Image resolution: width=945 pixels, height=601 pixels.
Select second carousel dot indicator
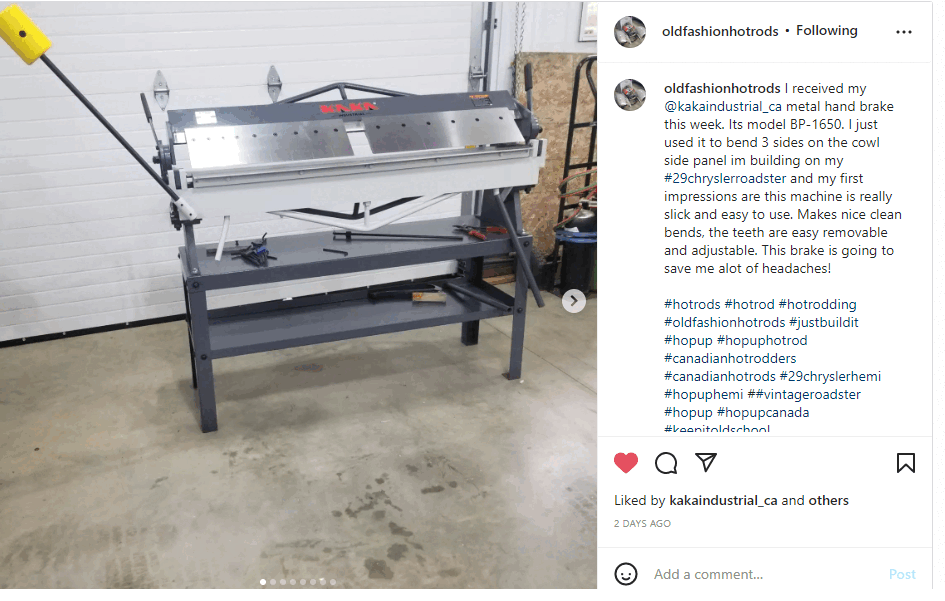coord(273,582)
